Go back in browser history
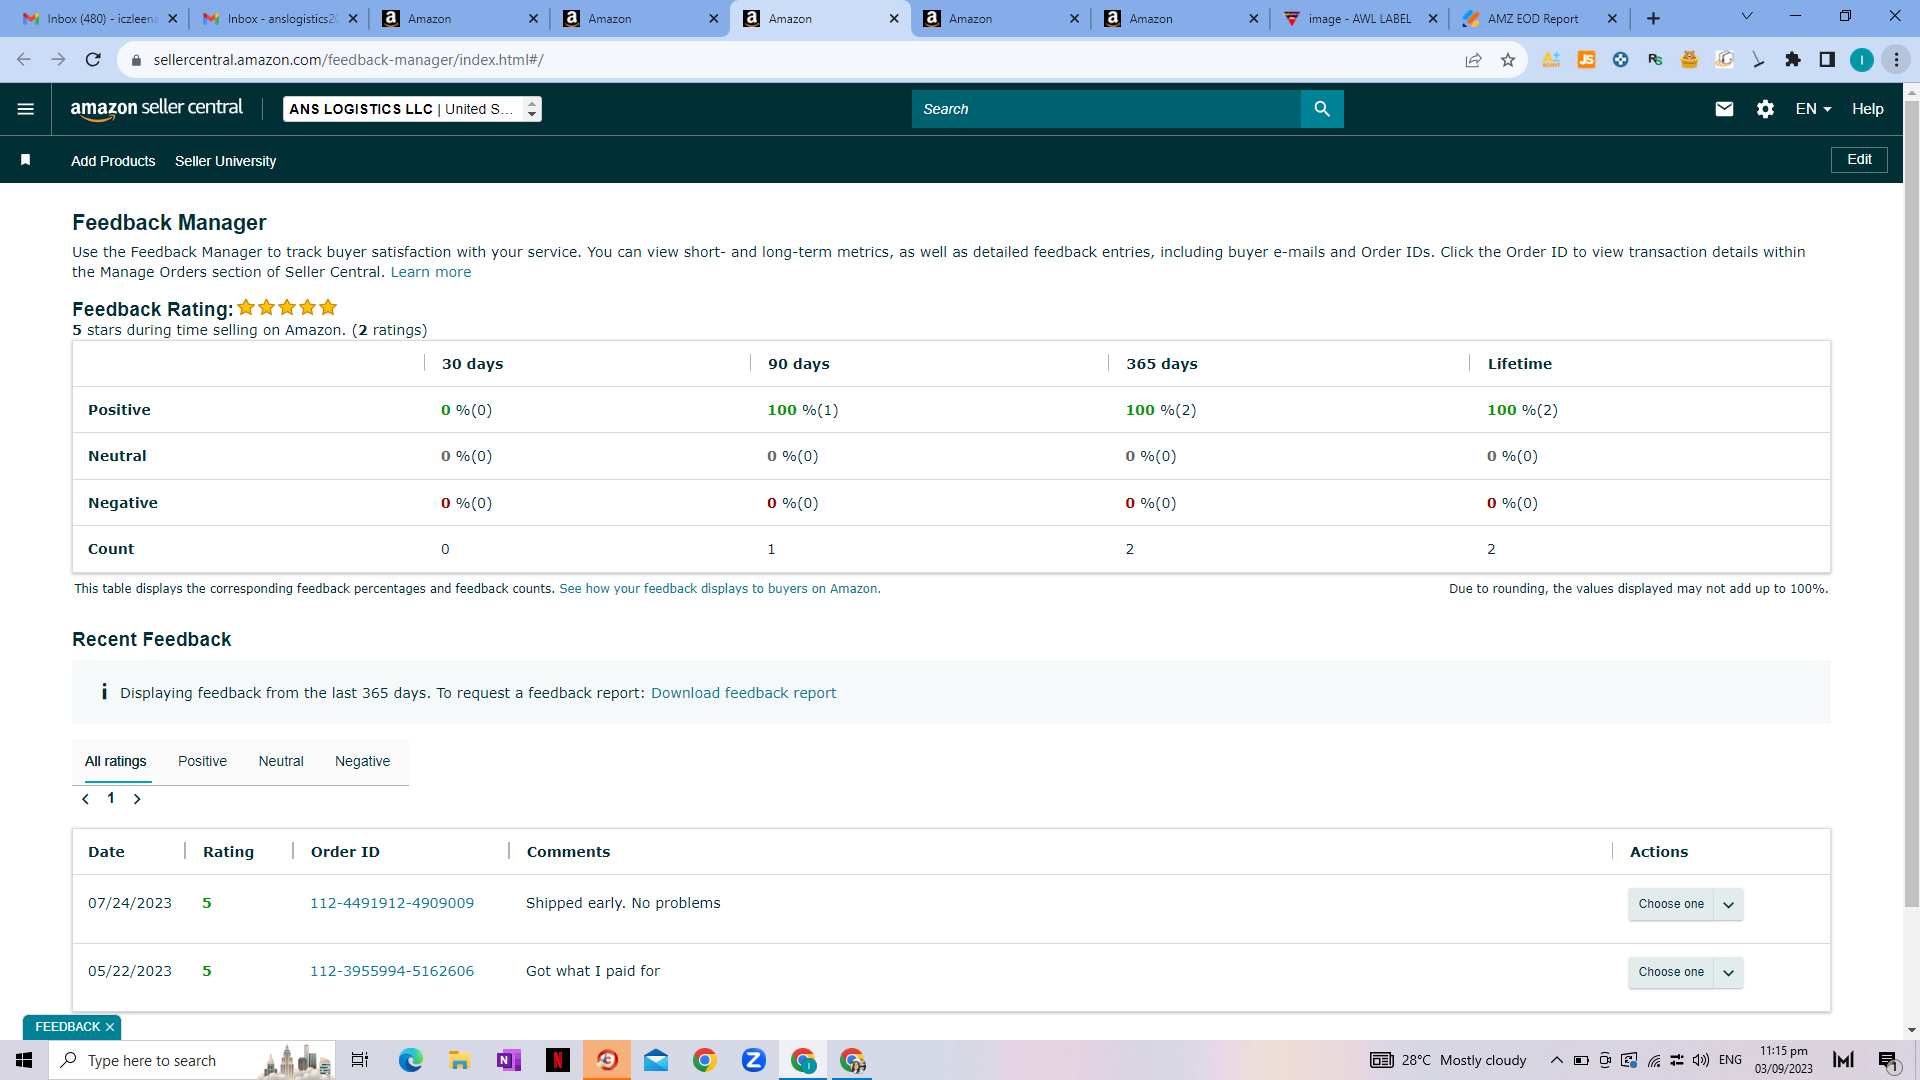Image resolution: width=1920 pixels, height=1080 pixels. tap(24, 60)
